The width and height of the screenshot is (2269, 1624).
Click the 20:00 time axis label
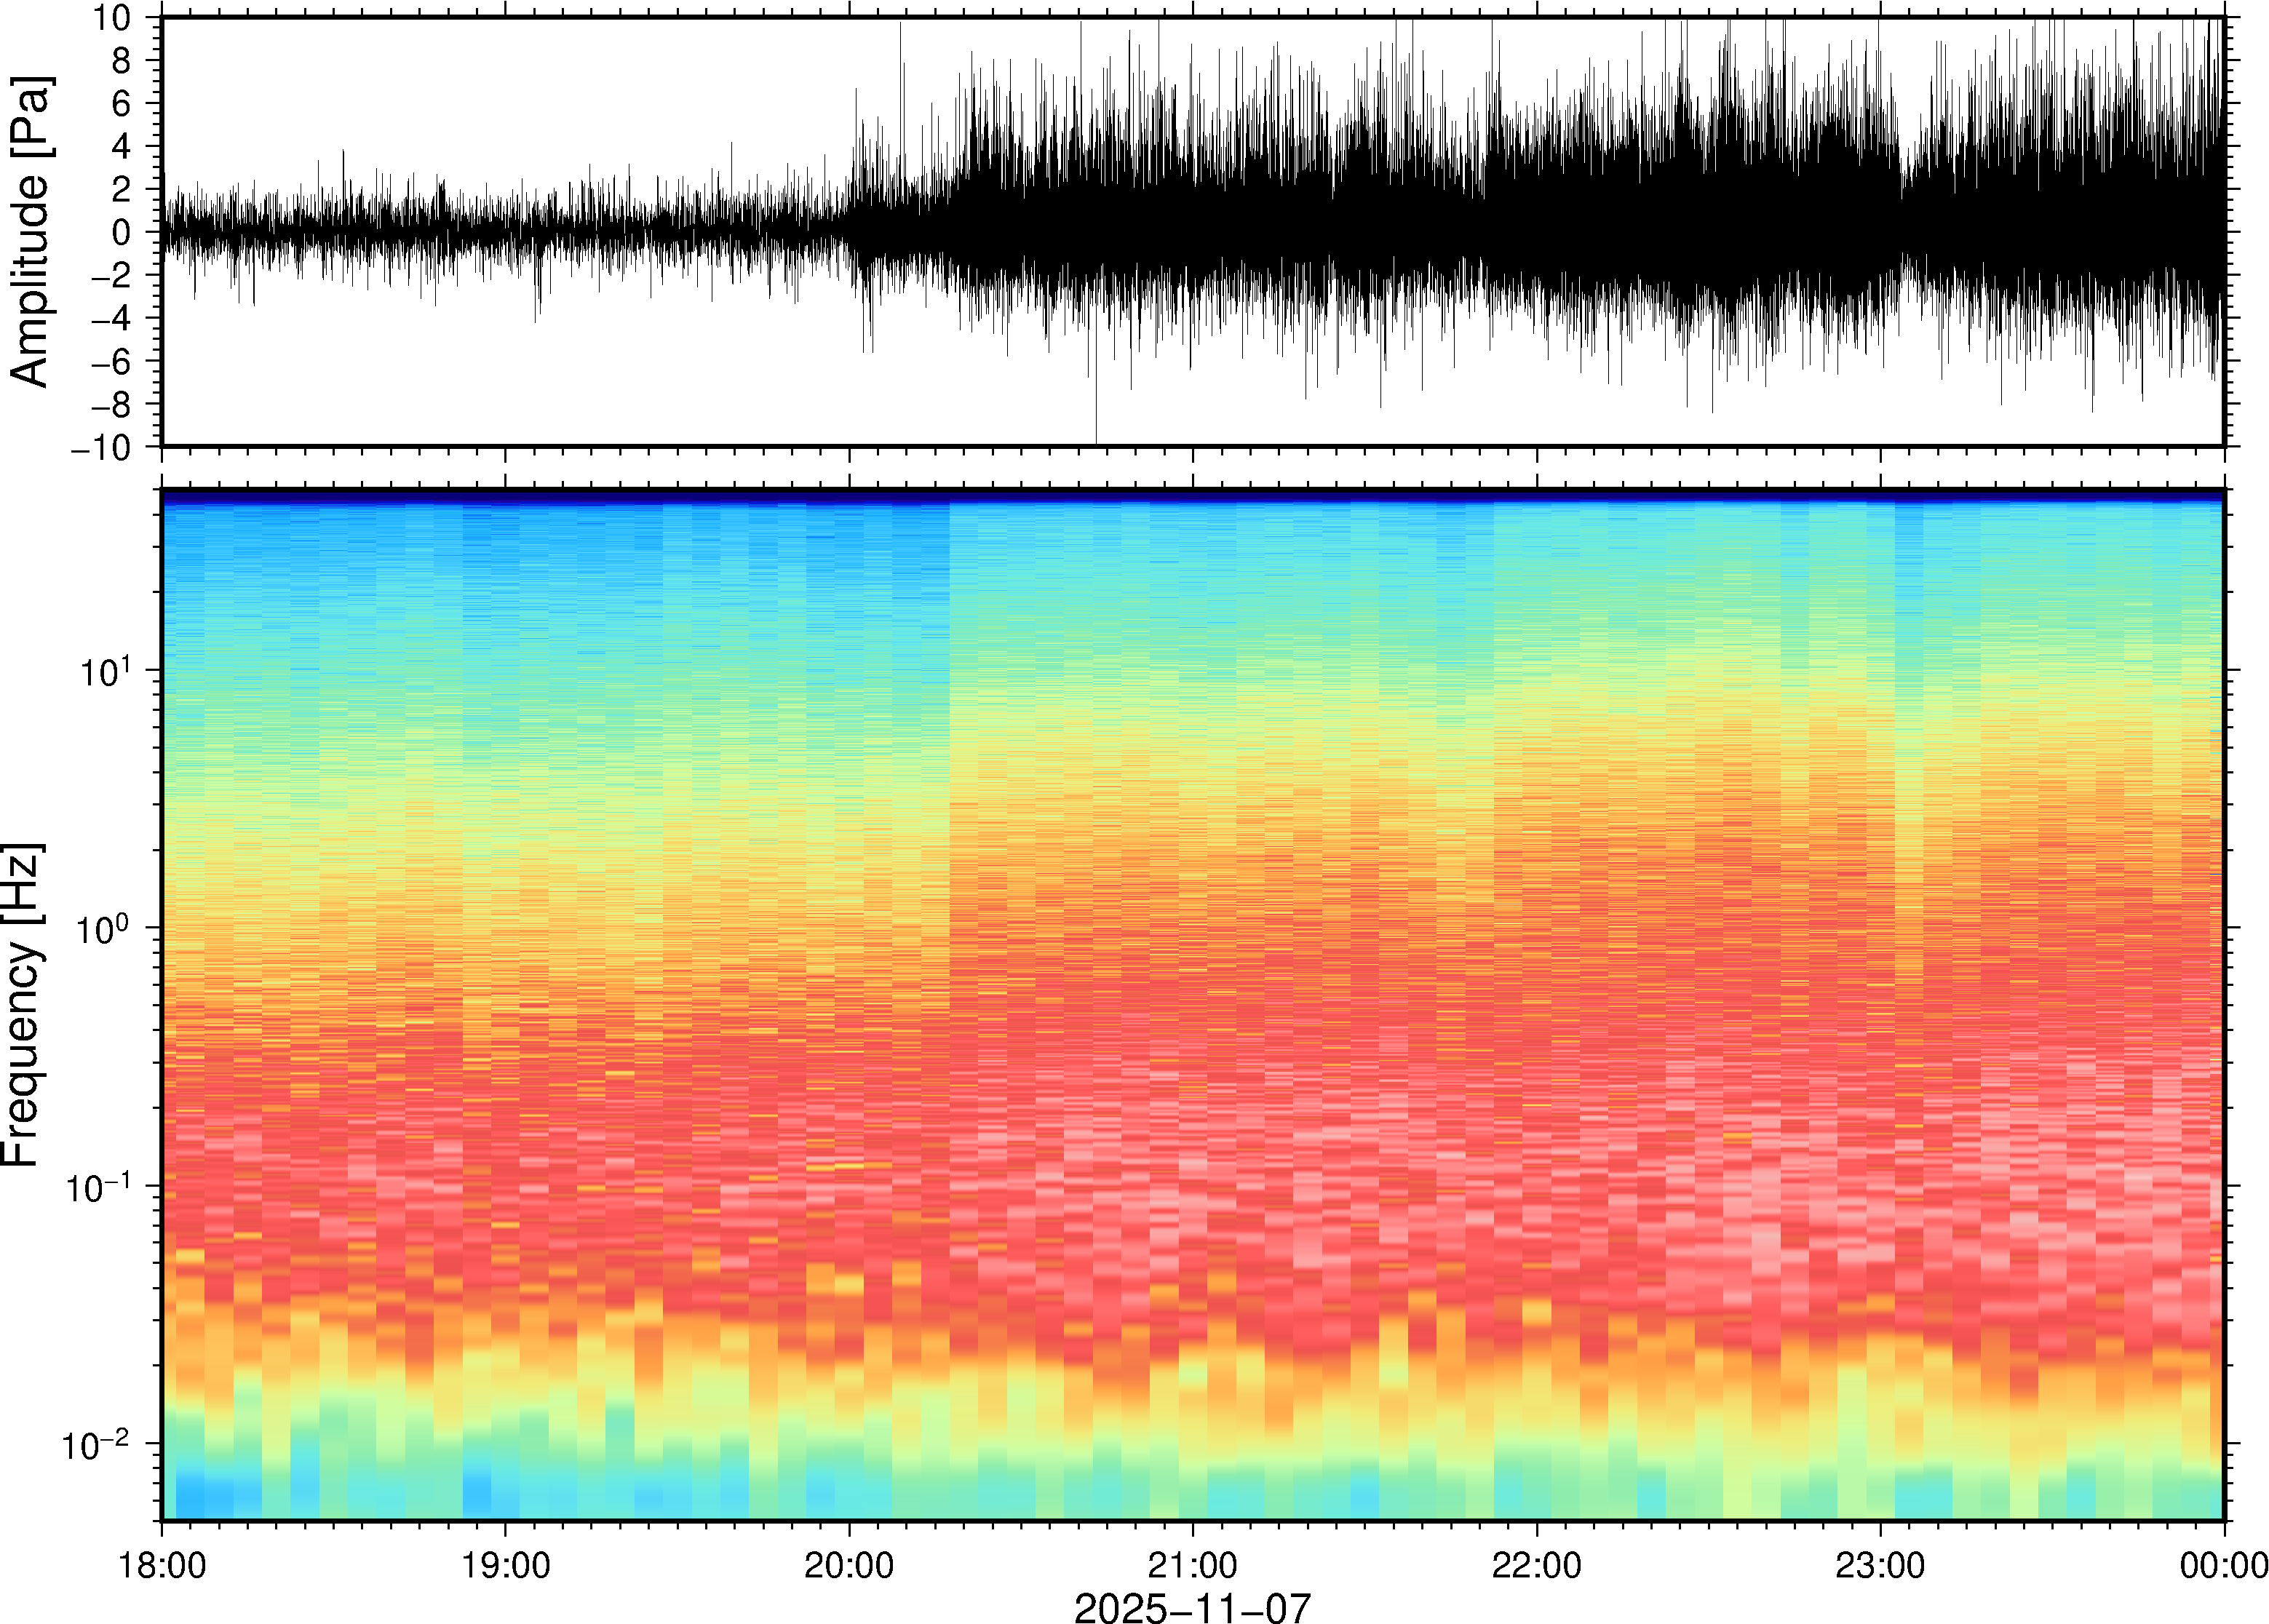pyautogui.click(x=849, y=1565)
